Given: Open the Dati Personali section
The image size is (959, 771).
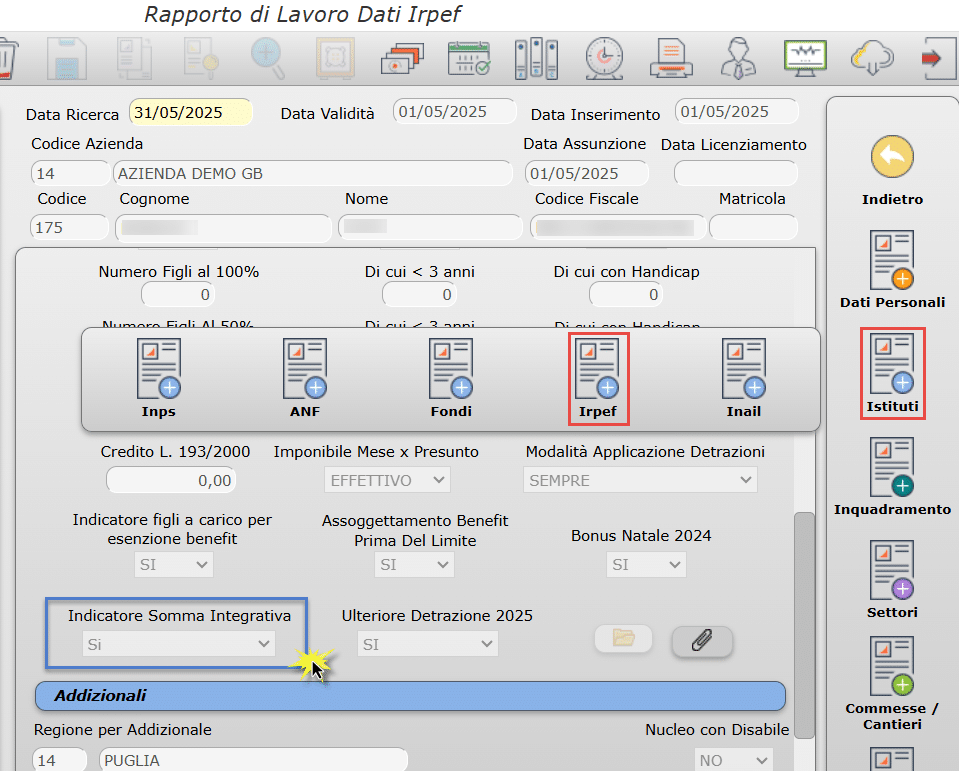Looking at the screenshot, I should click(x=892, y=270).
